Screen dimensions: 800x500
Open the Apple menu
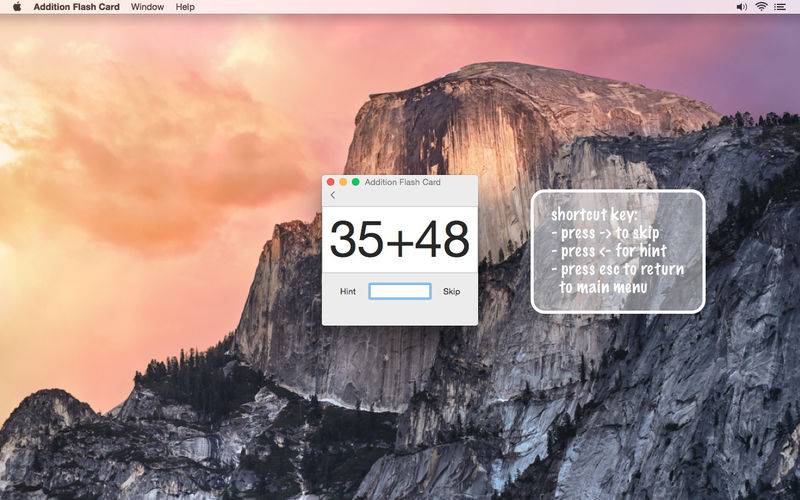(17, 7)
